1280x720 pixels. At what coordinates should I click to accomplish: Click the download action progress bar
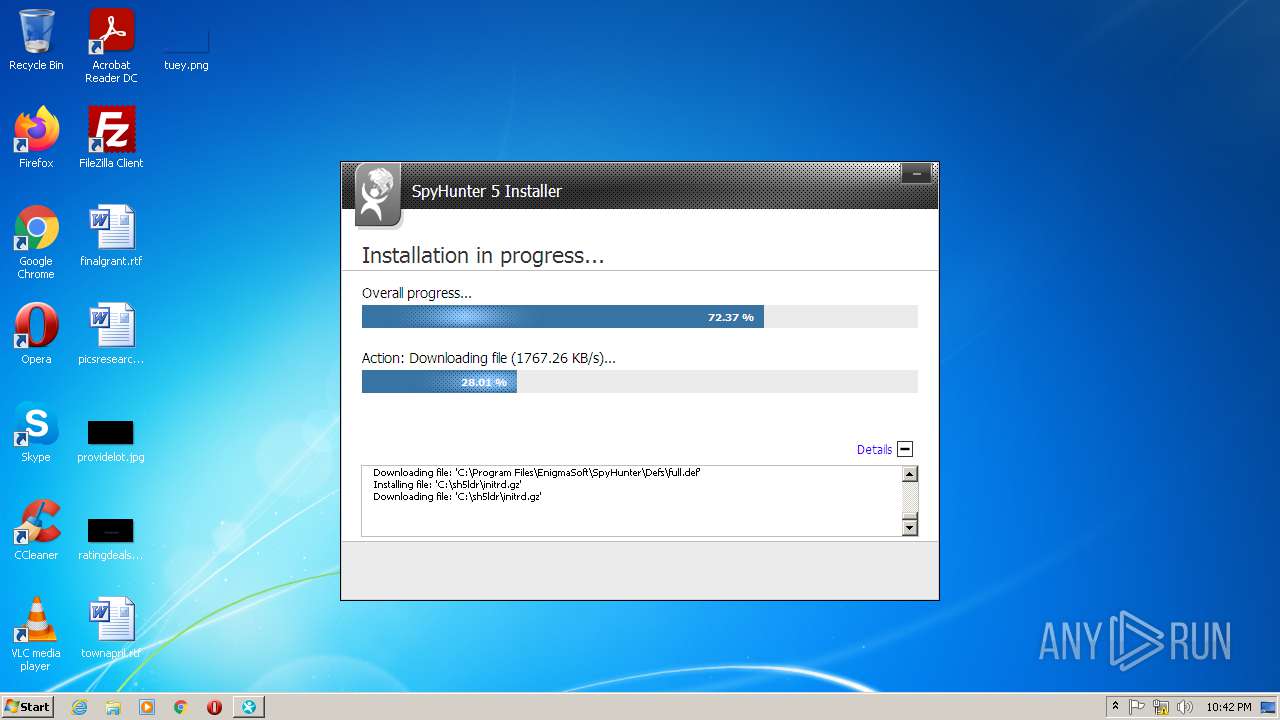pos(639,382)
